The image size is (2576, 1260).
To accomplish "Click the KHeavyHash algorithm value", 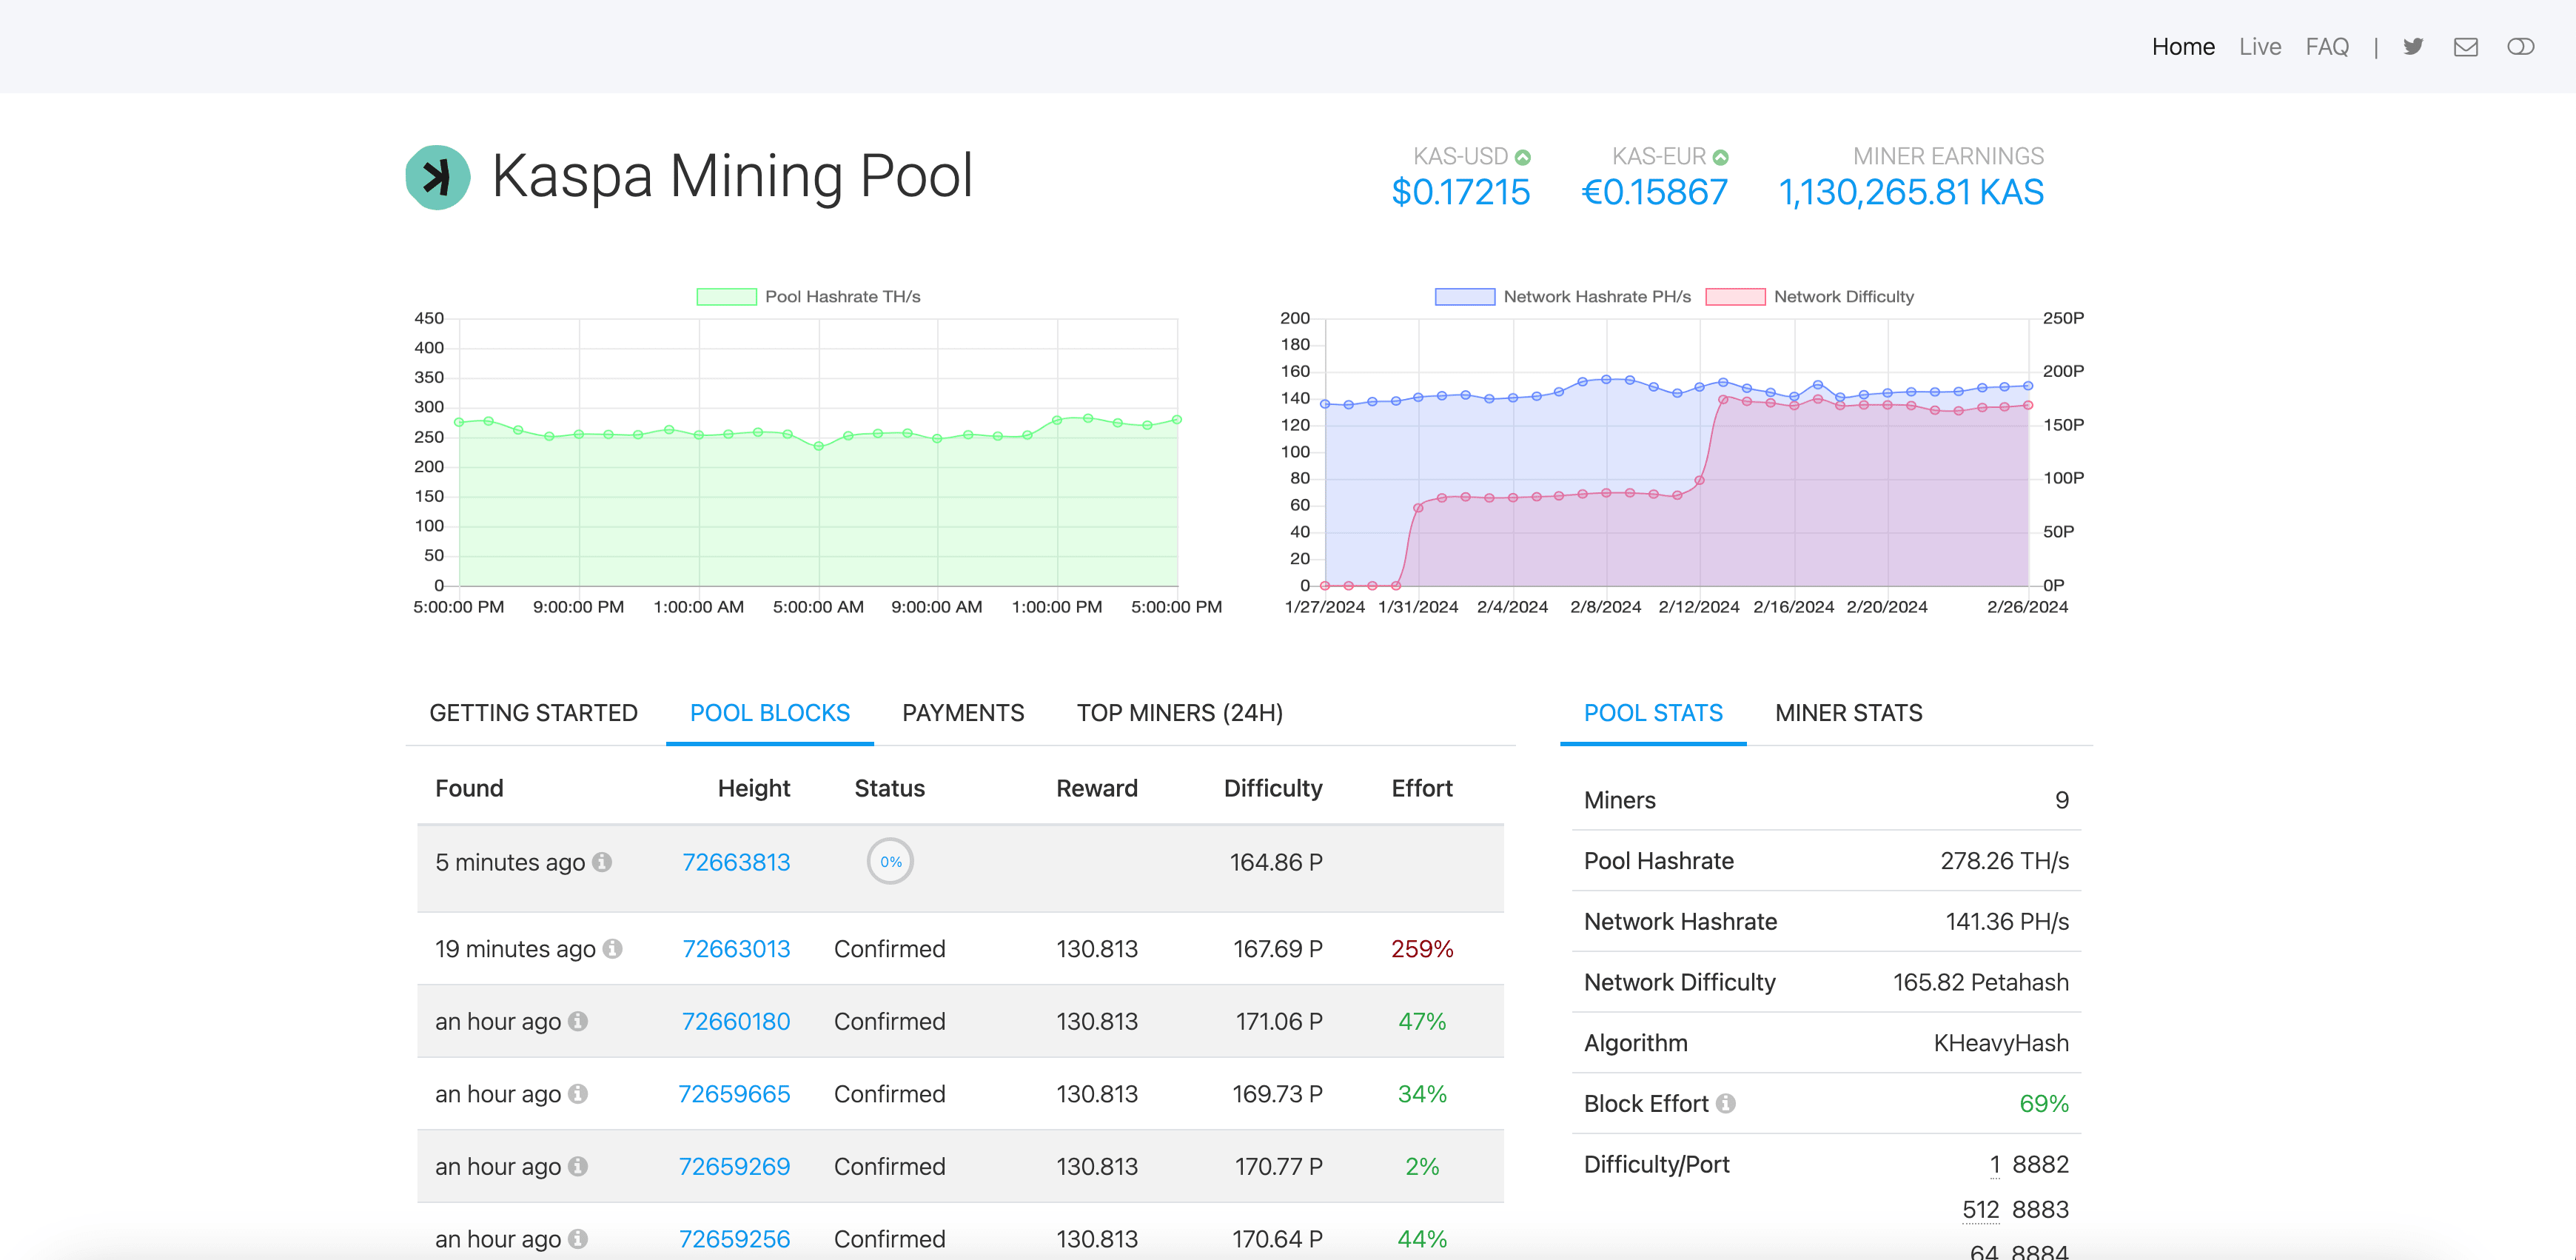I will point(2001,1042).
